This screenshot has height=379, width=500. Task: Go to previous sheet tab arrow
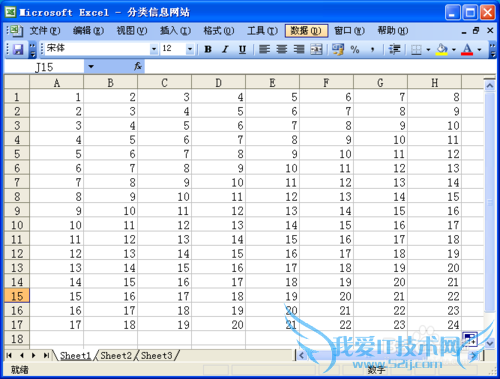[22, 356]
